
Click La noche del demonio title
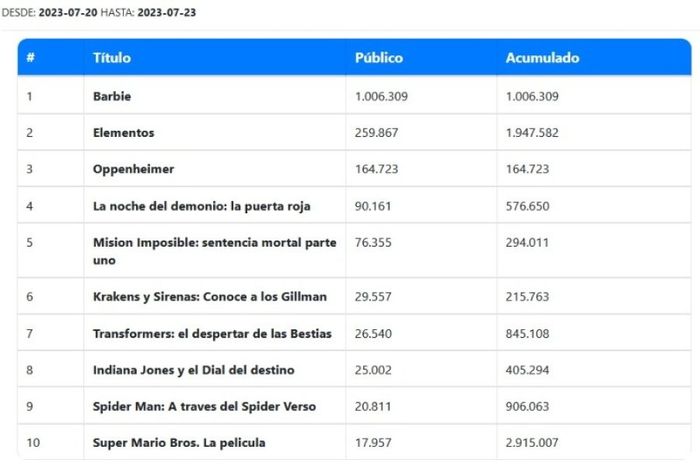click(x=201, y=206)
